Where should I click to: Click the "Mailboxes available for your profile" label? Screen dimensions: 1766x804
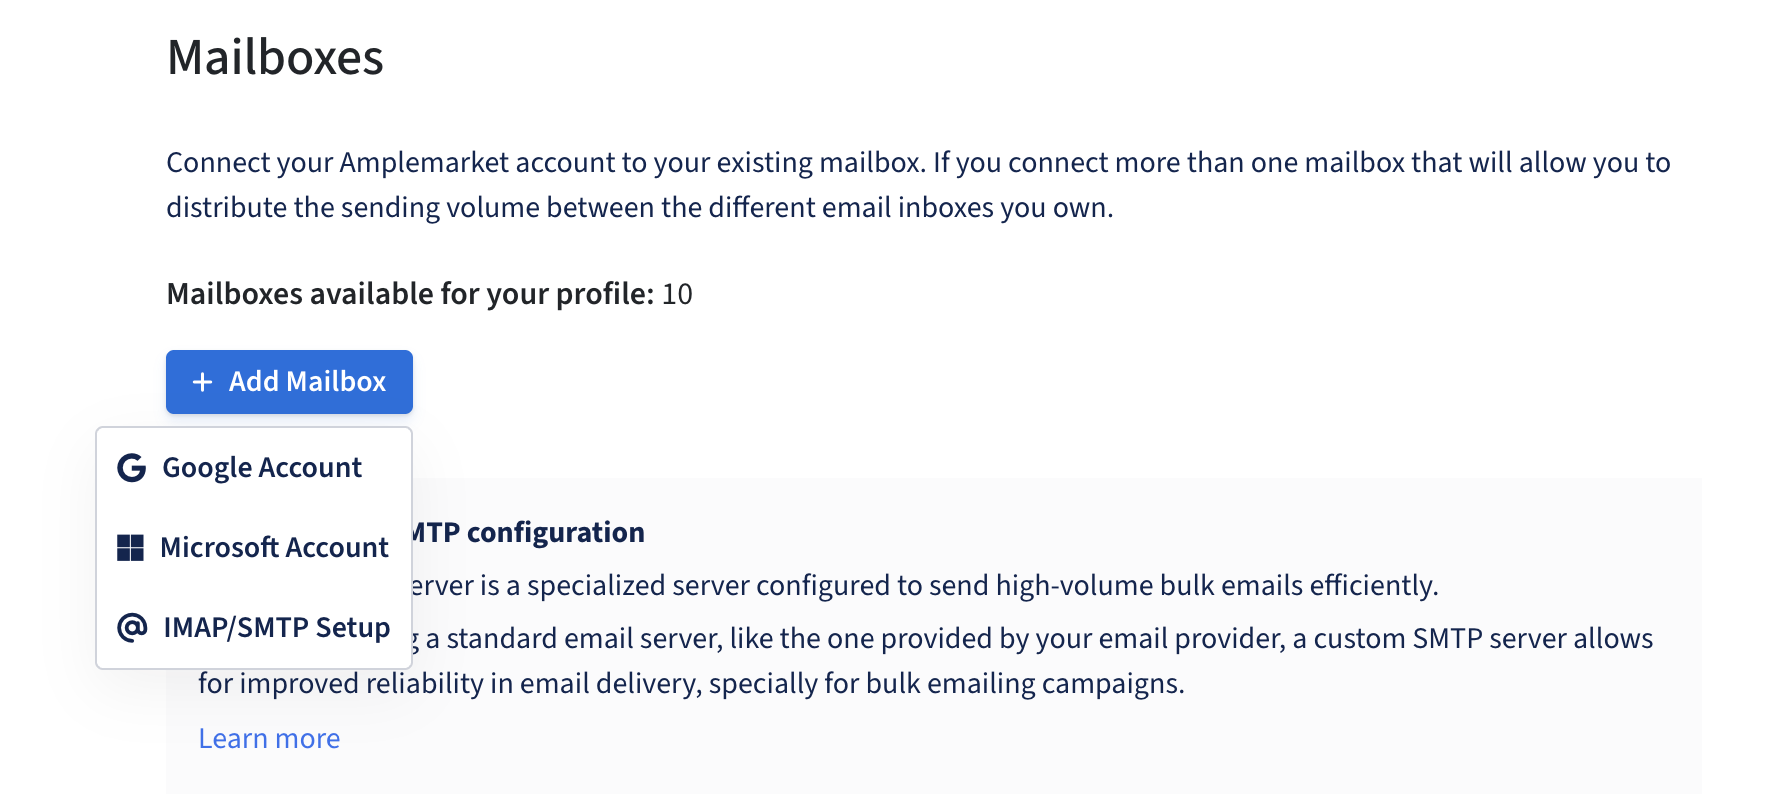coord(410,294)
